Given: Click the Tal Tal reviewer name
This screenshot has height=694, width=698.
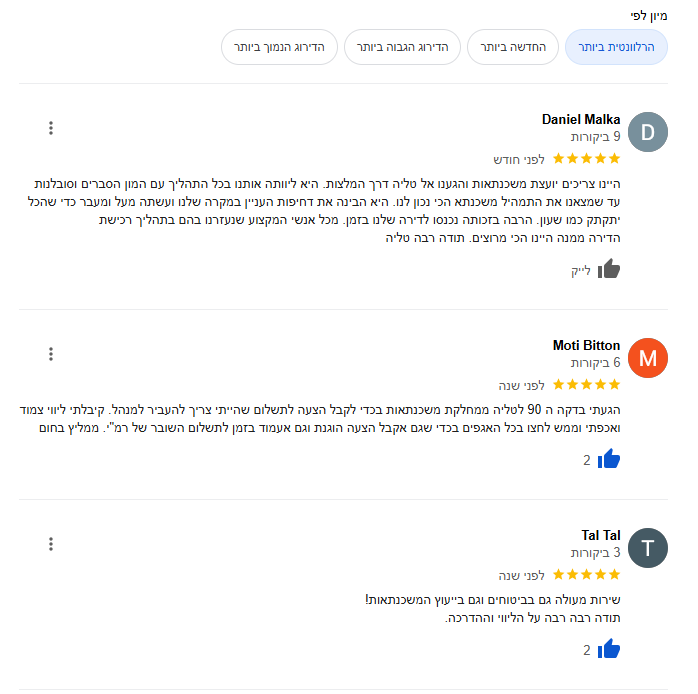Looking at the screenshot, I should 601,535.
